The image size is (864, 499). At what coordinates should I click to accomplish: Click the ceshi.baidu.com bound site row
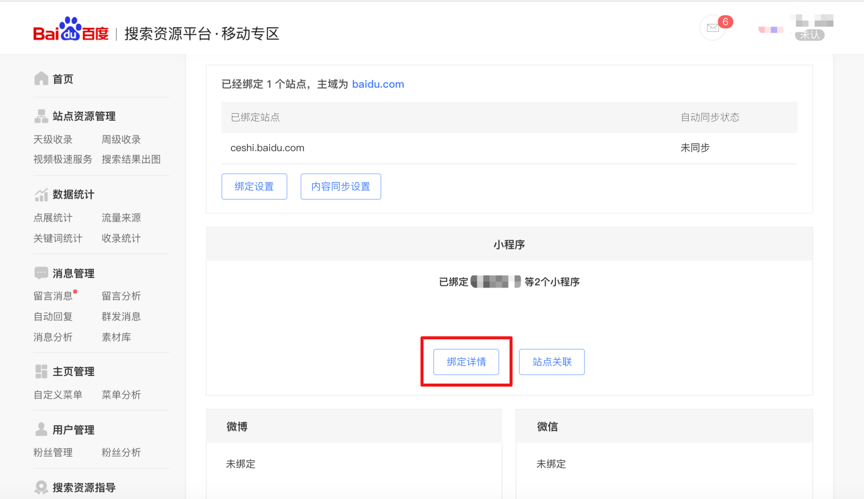[x=267, y=148]
